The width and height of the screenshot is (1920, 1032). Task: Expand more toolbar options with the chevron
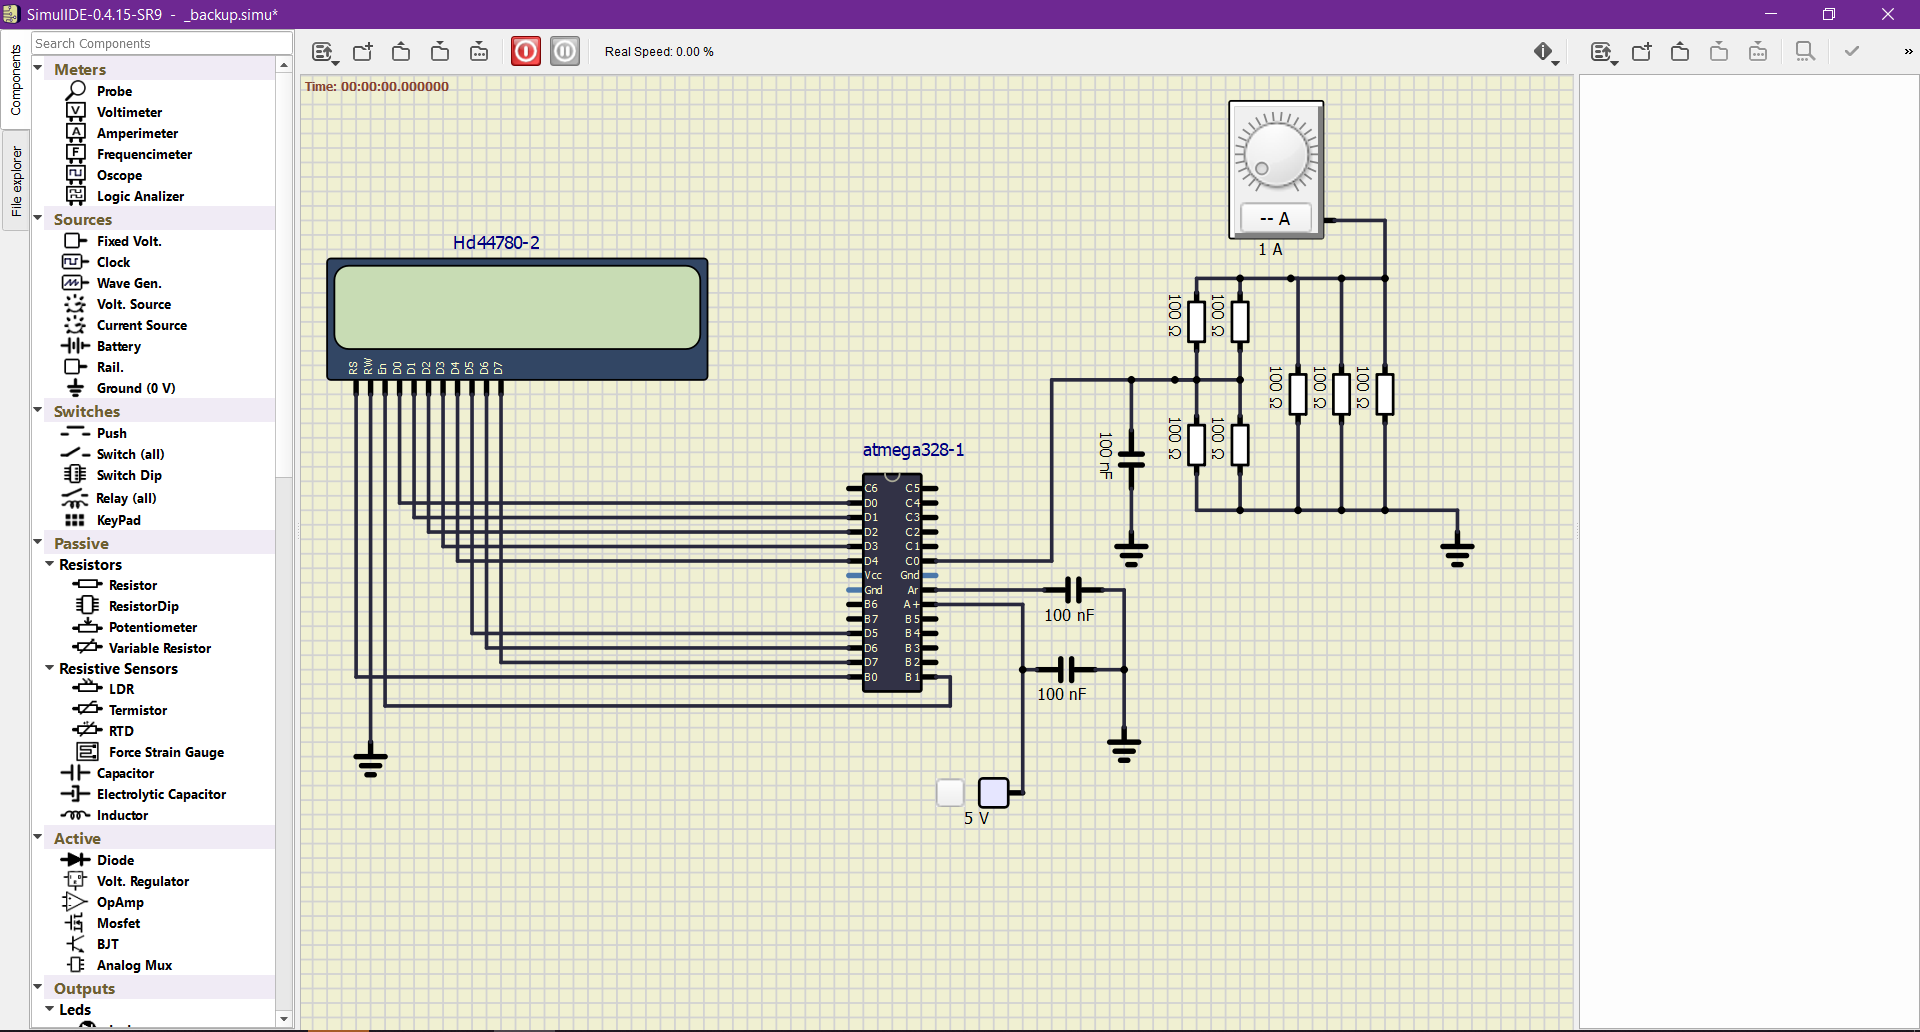pos(1907,51)
